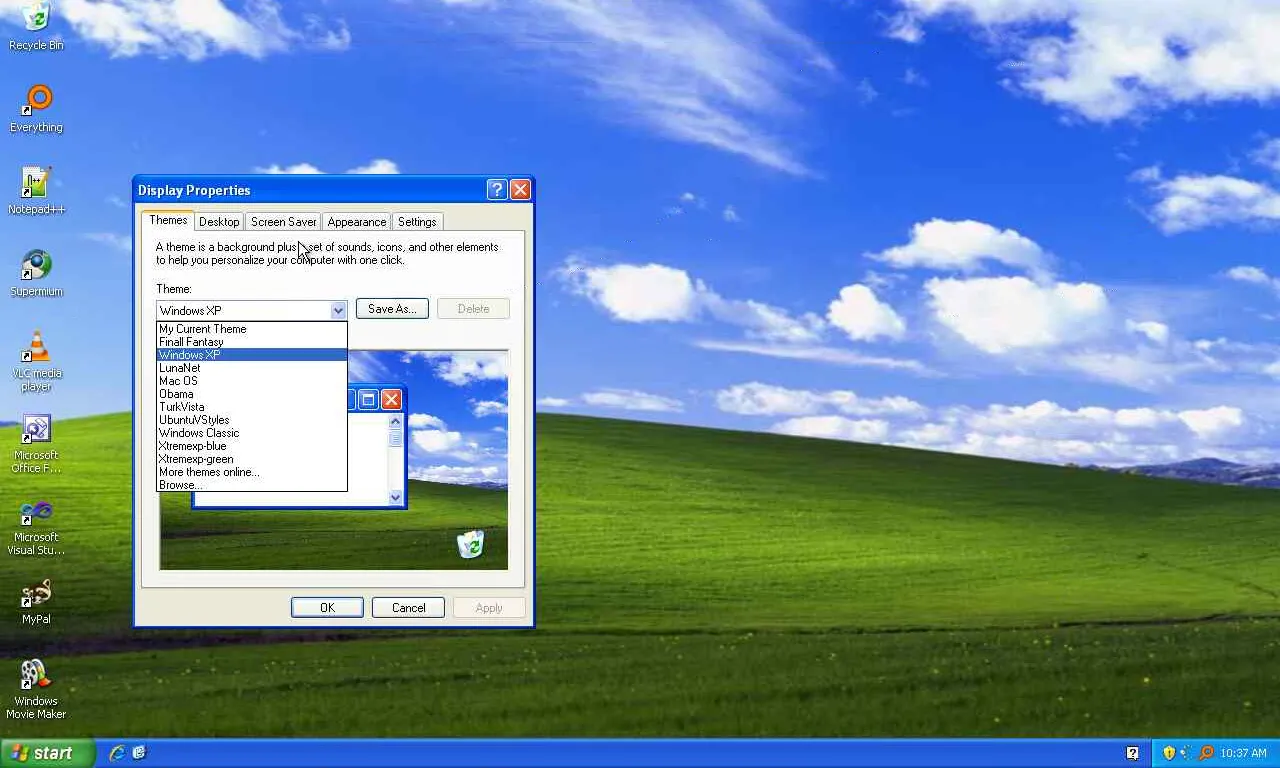Close the Display Properties window
The width and height of the screenshot is (1280, 768).
pyautogui.click(x=520, y=190)
